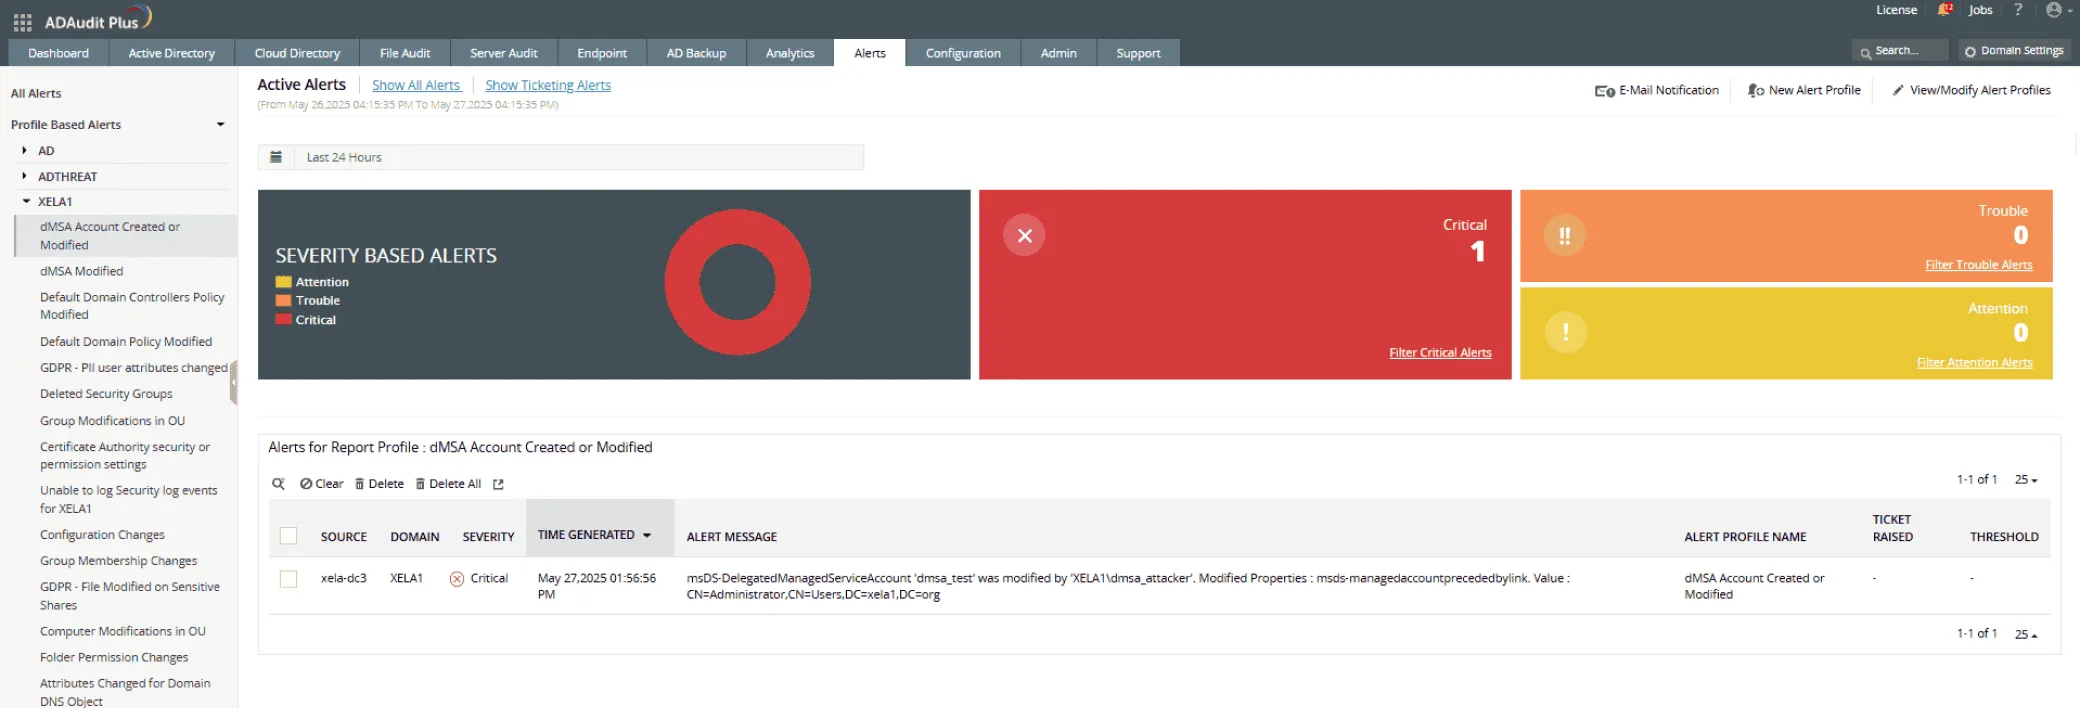Select Folder Permission Changes profile
The image size is (2080, 709).
point(114,658)
